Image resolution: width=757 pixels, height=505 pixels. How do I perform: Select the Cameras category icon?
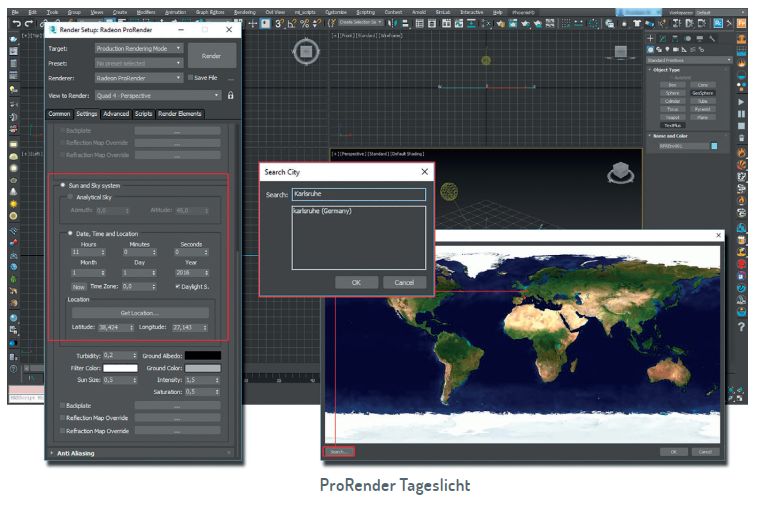676,49
